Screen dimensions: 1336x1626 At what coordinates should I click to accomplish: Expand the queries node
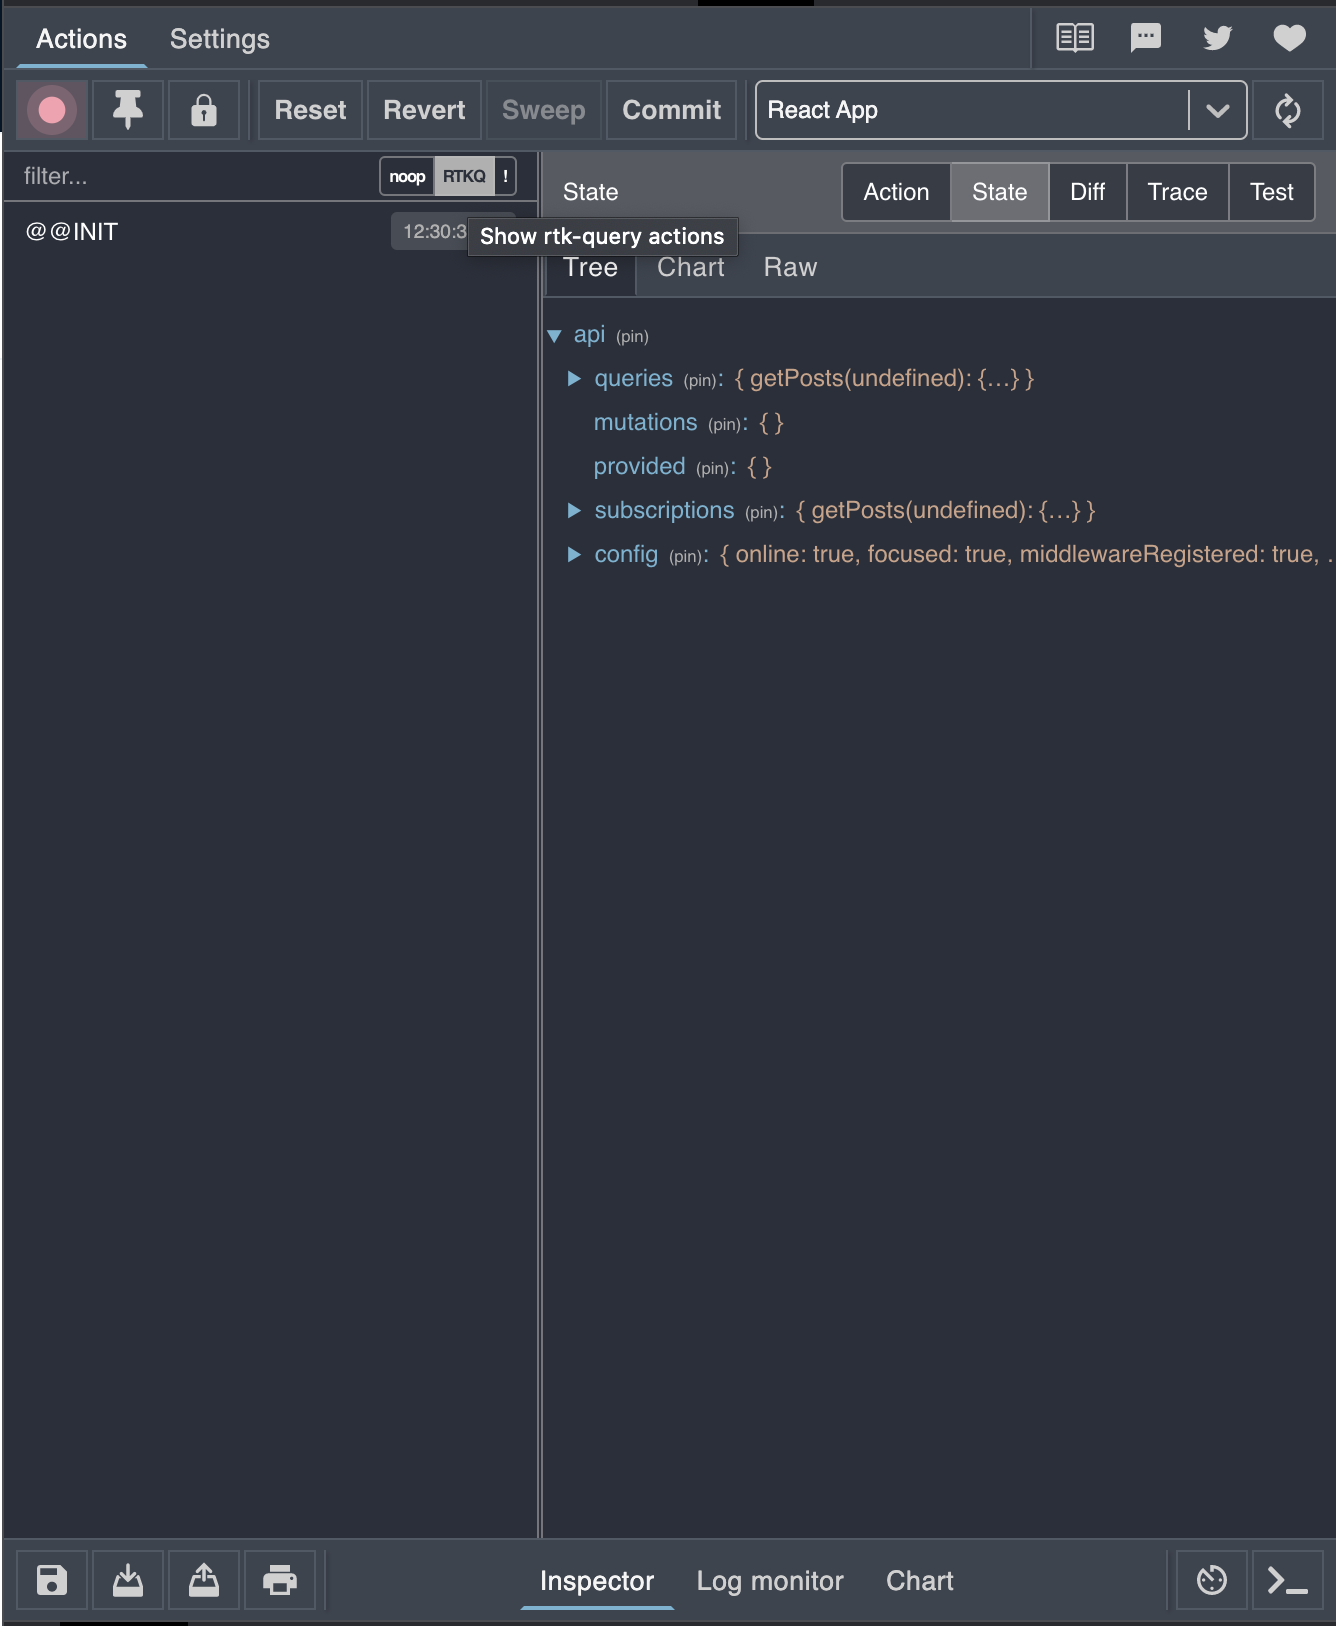click(574, 378)
